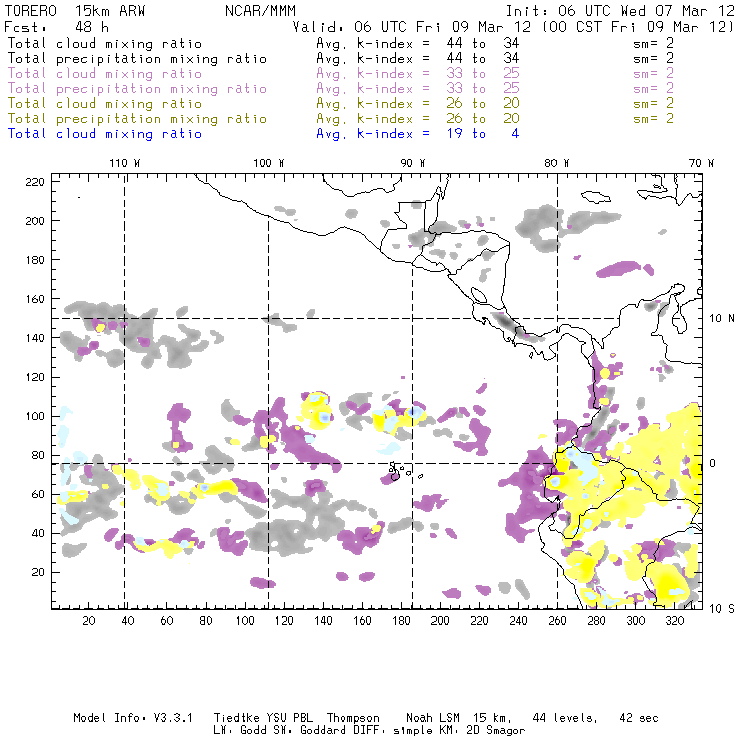
Task: Click '44 levels,' in the footer
Action: (x=565, y=718)
